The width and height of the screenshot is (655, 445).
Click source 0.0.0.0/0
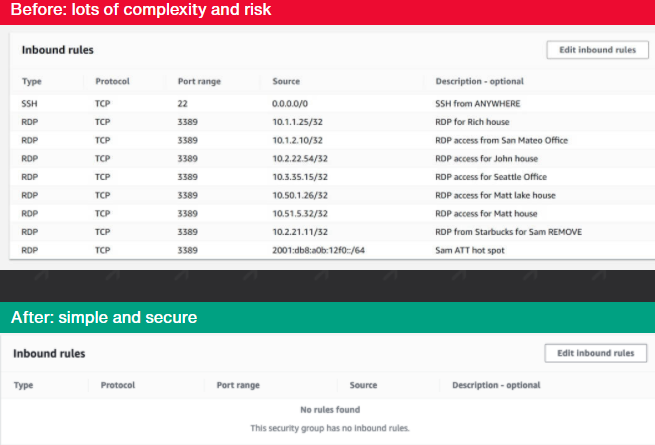290,104
